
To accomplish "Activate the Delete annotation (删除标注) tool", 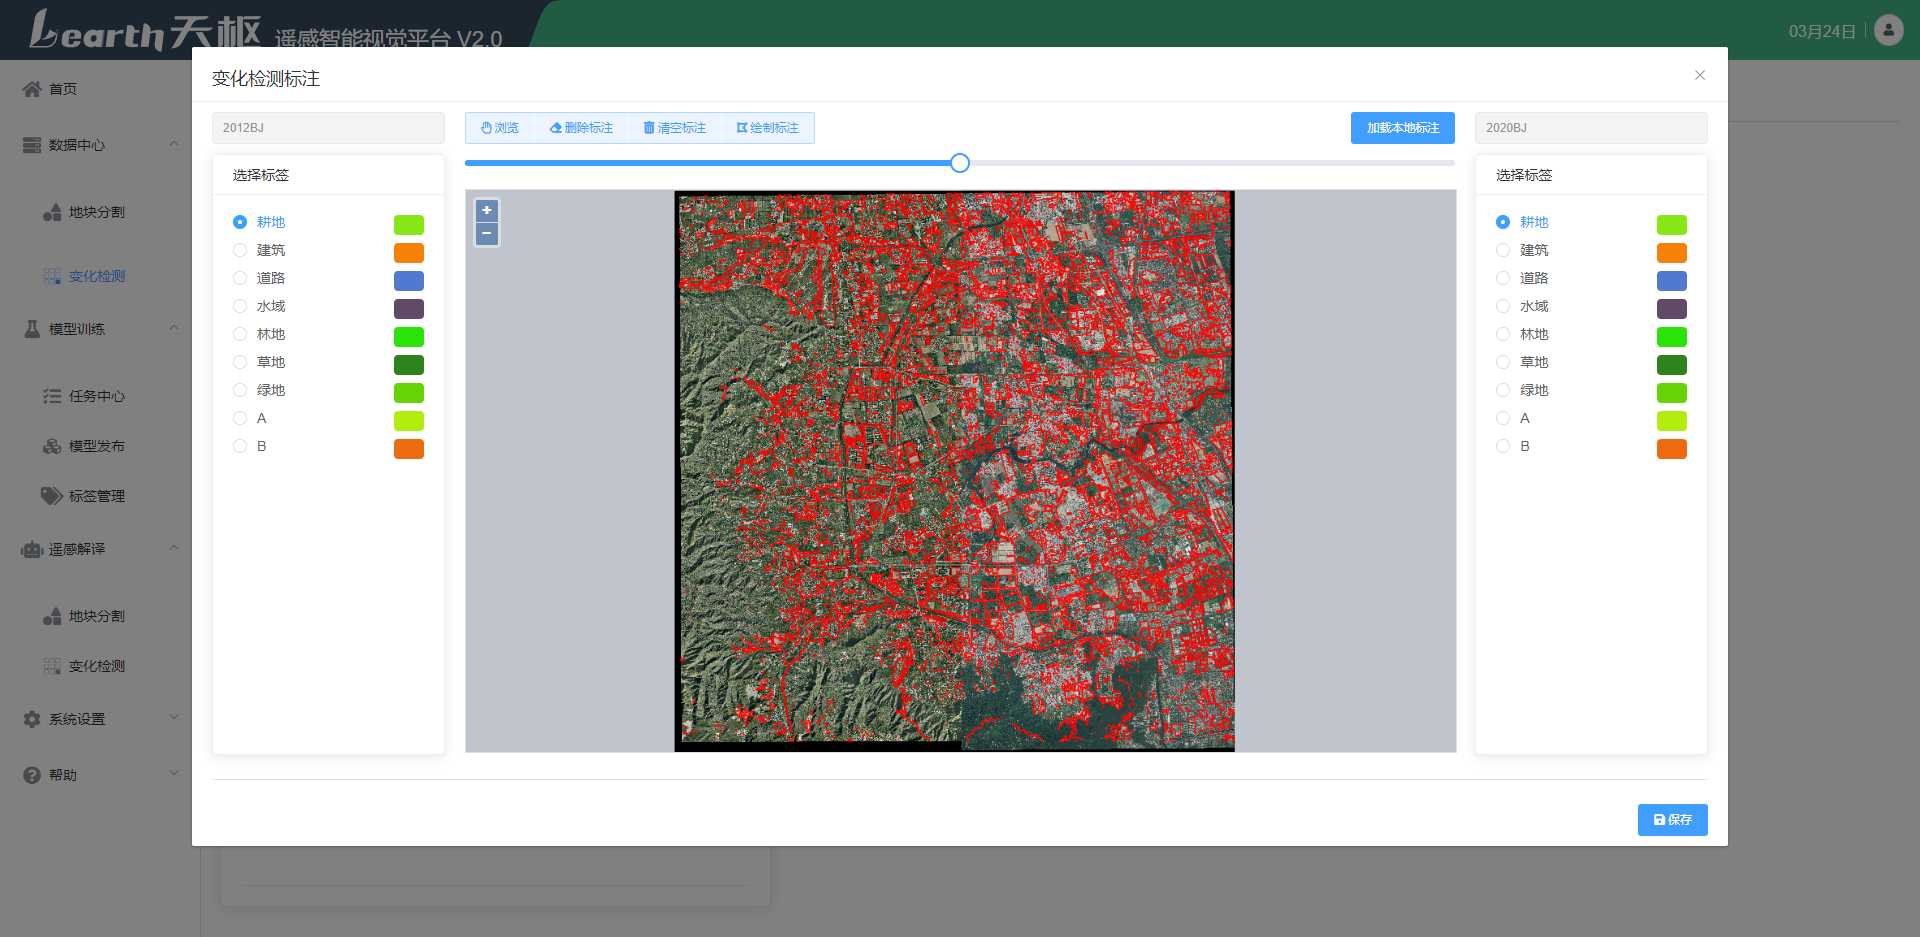I will [x=581, y=128].
